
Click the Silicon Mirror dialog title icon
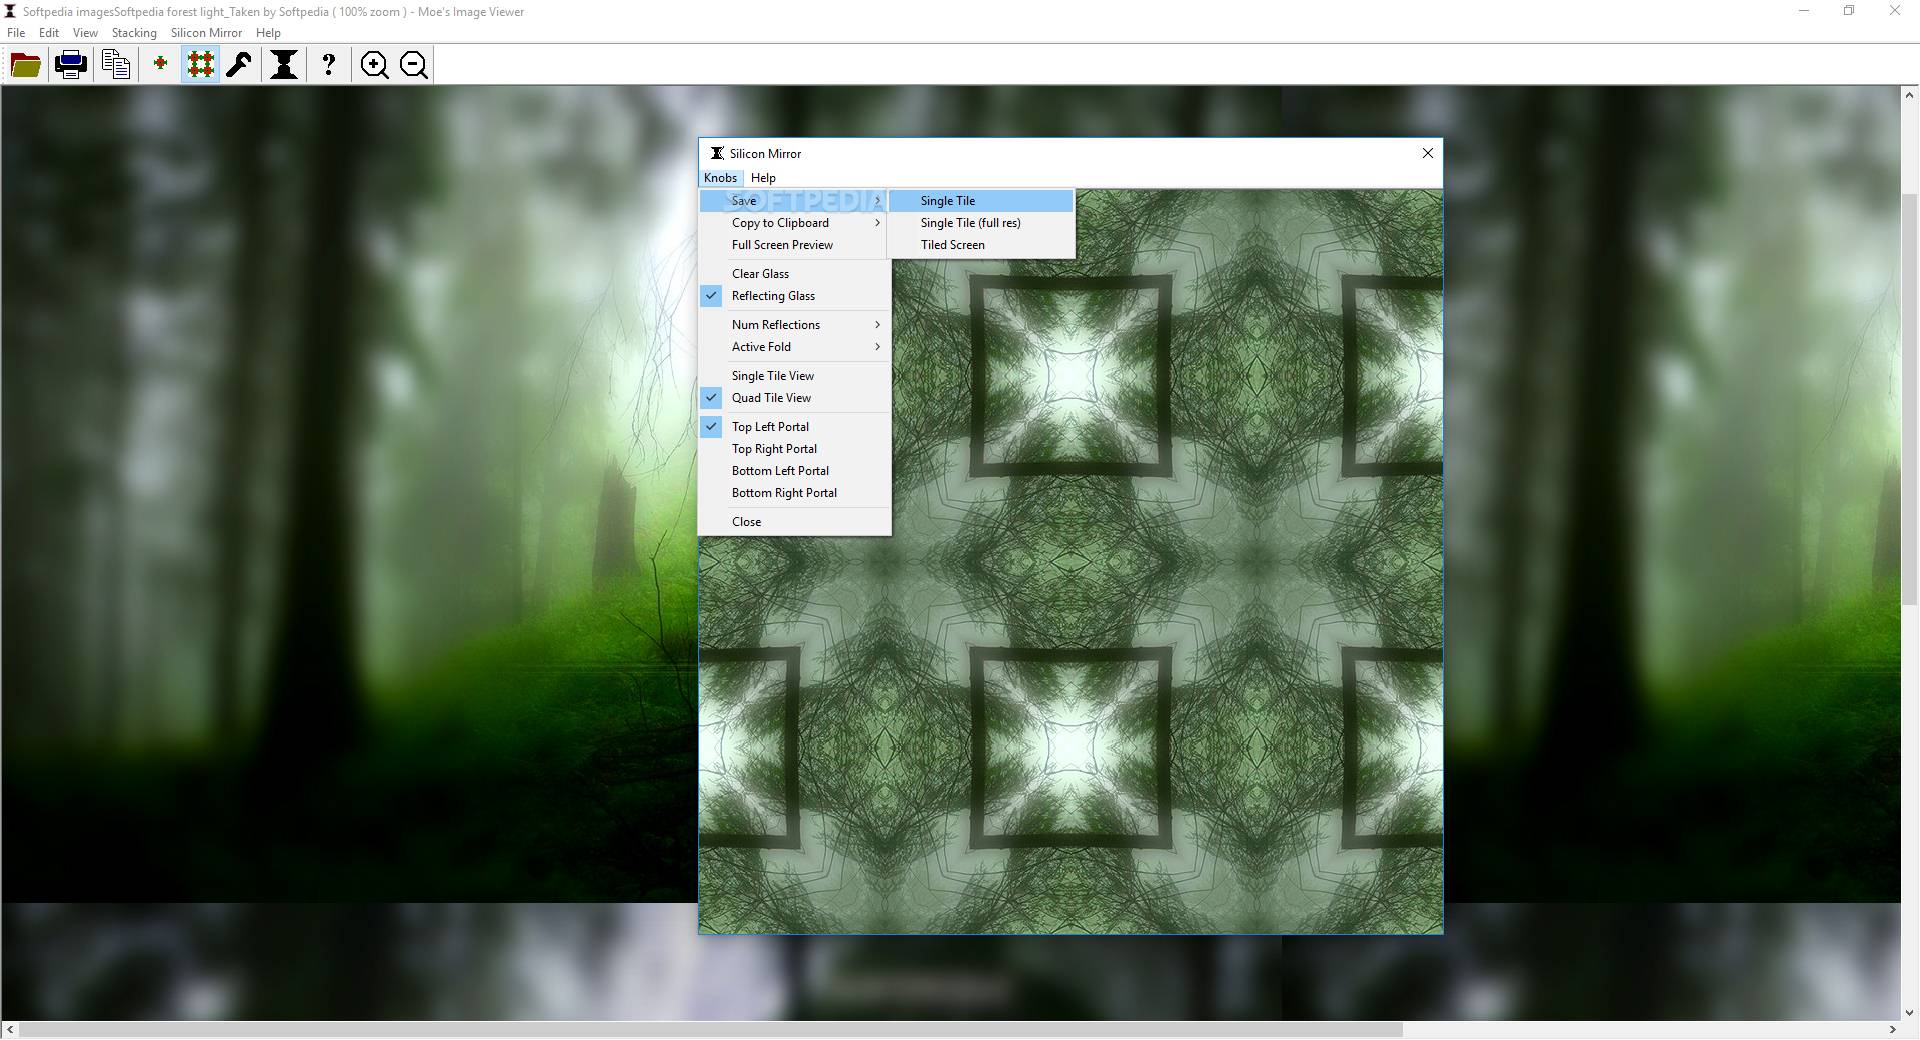point(717,153)
